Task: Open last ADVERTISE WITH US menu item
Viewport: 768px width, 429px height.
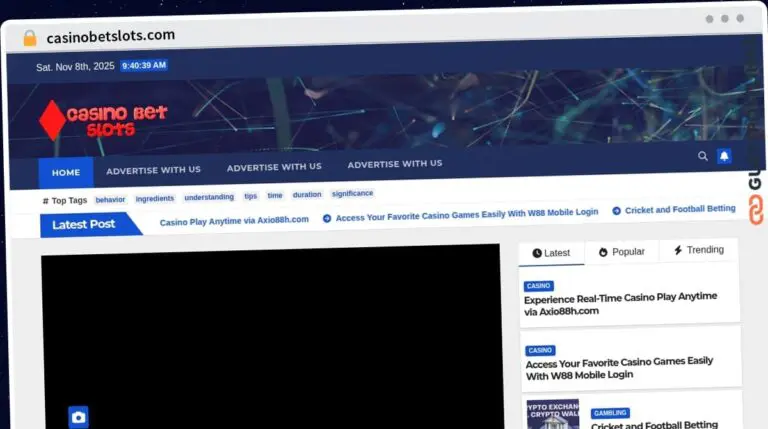Action: (x=395, y=164)
